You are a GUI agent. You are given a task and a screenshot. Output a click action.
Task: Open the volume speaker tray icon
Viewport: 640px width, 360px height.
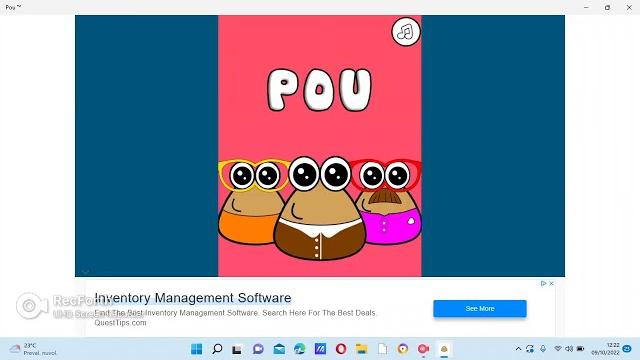(x=569, y=349)
